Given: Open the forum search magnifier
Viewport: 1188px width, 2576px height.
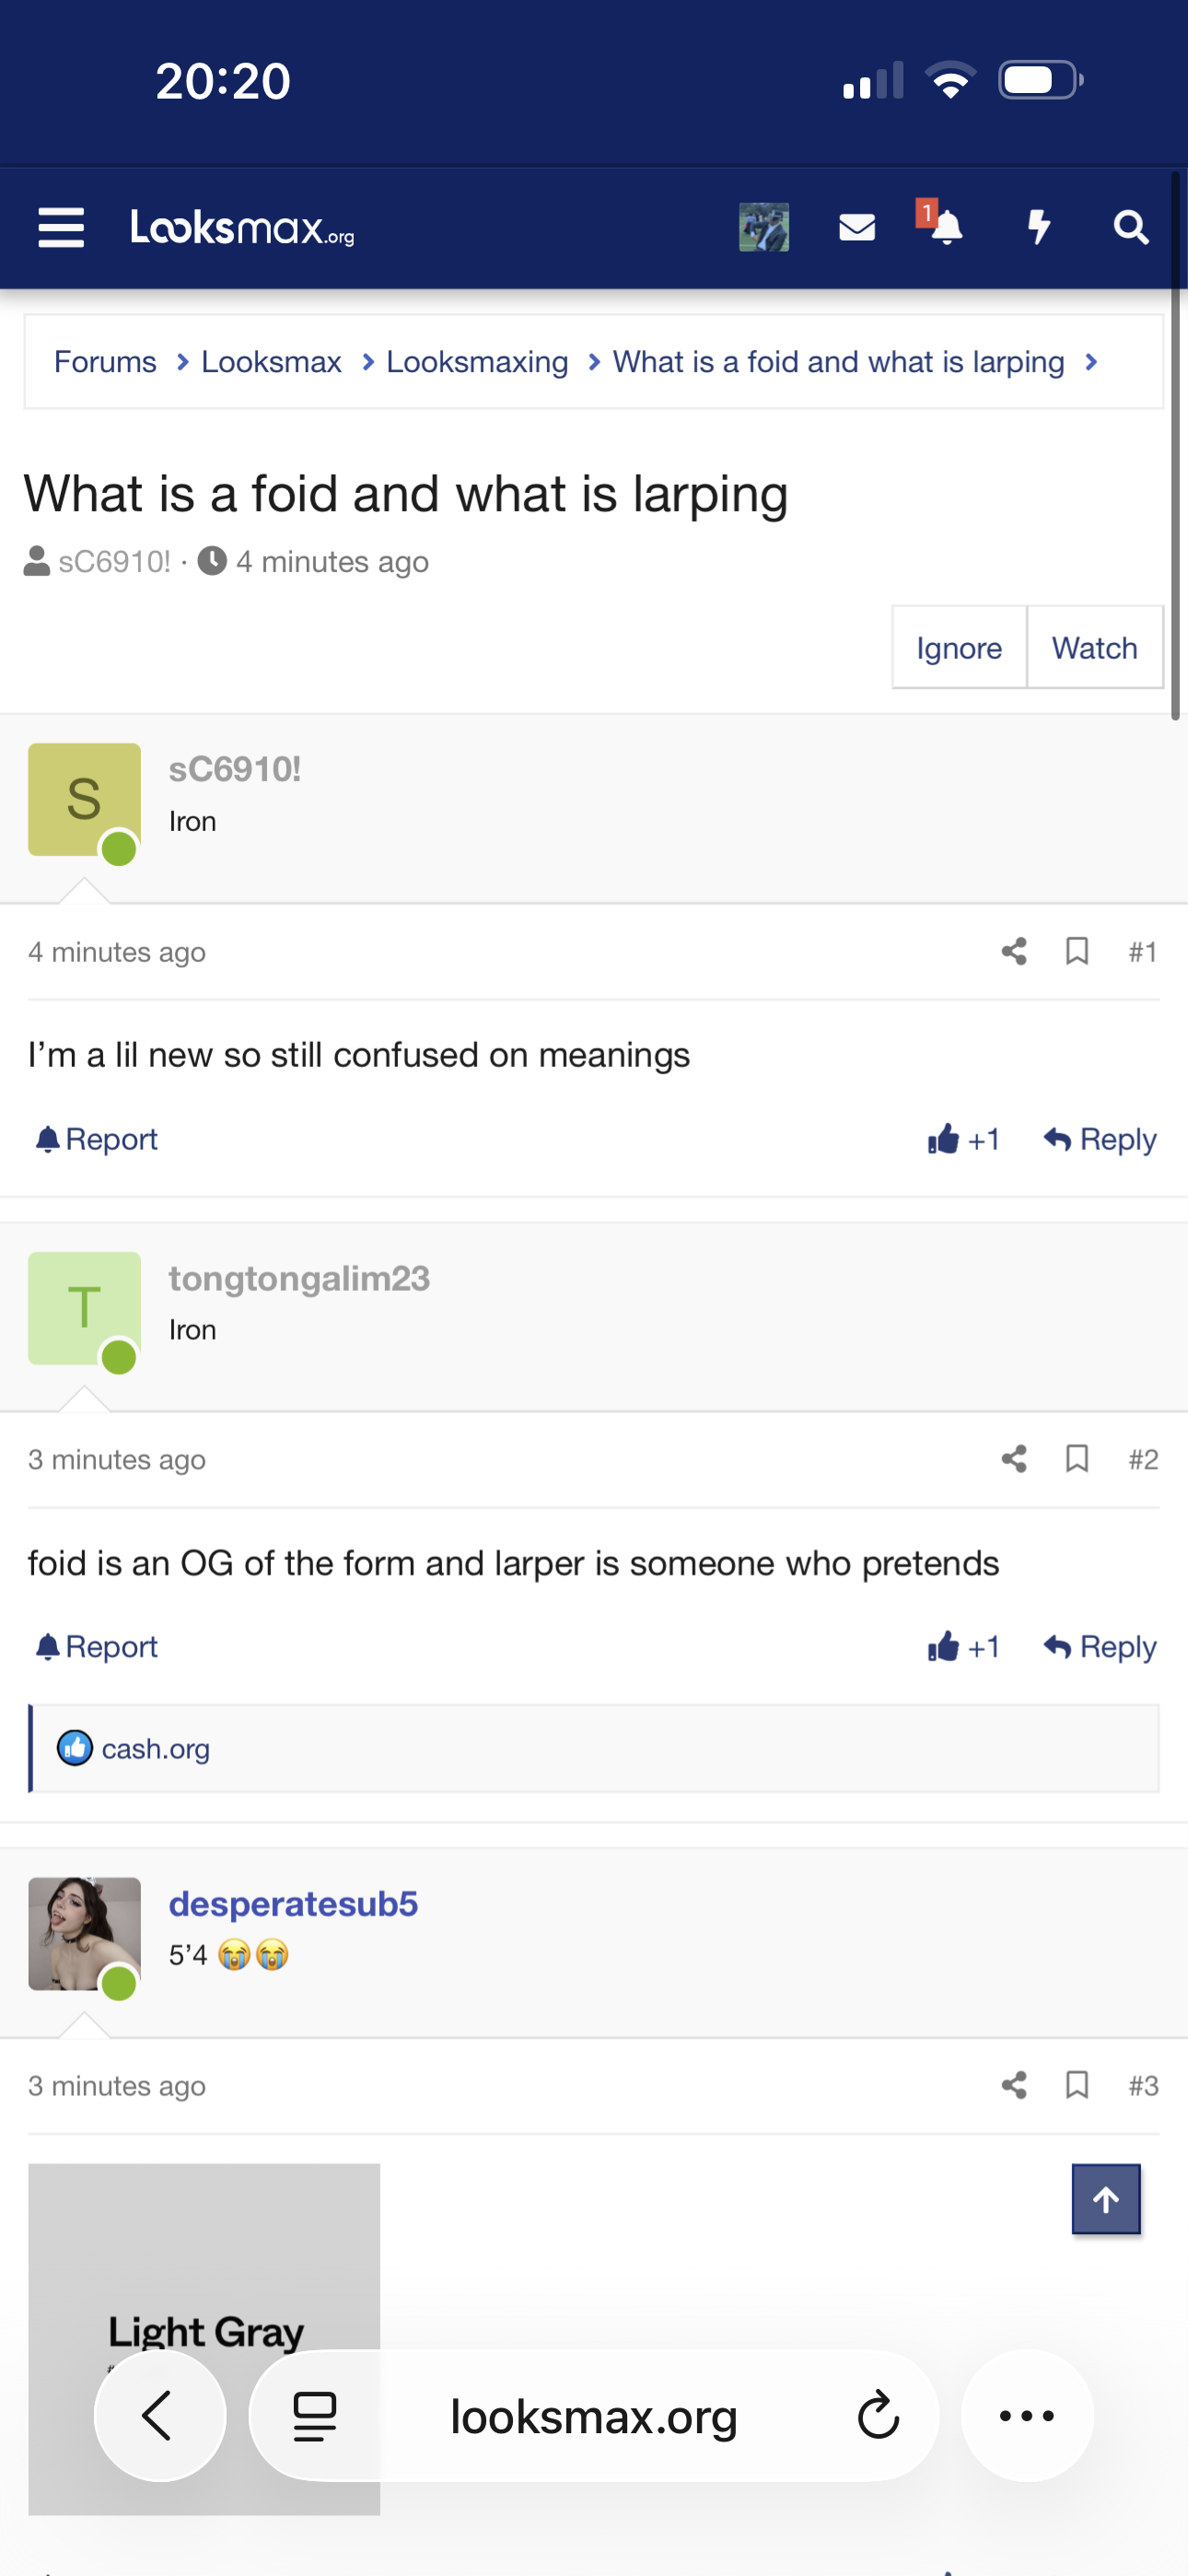Looking at the screenshot, I should tap(1131, 228).
